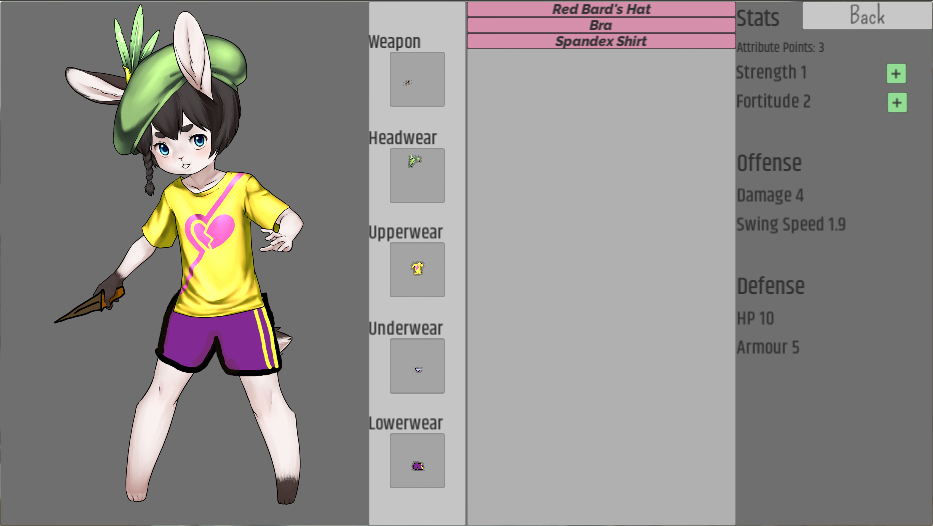Go back using the Back button
The image size is (933, 526).
[x=868, y=15]
